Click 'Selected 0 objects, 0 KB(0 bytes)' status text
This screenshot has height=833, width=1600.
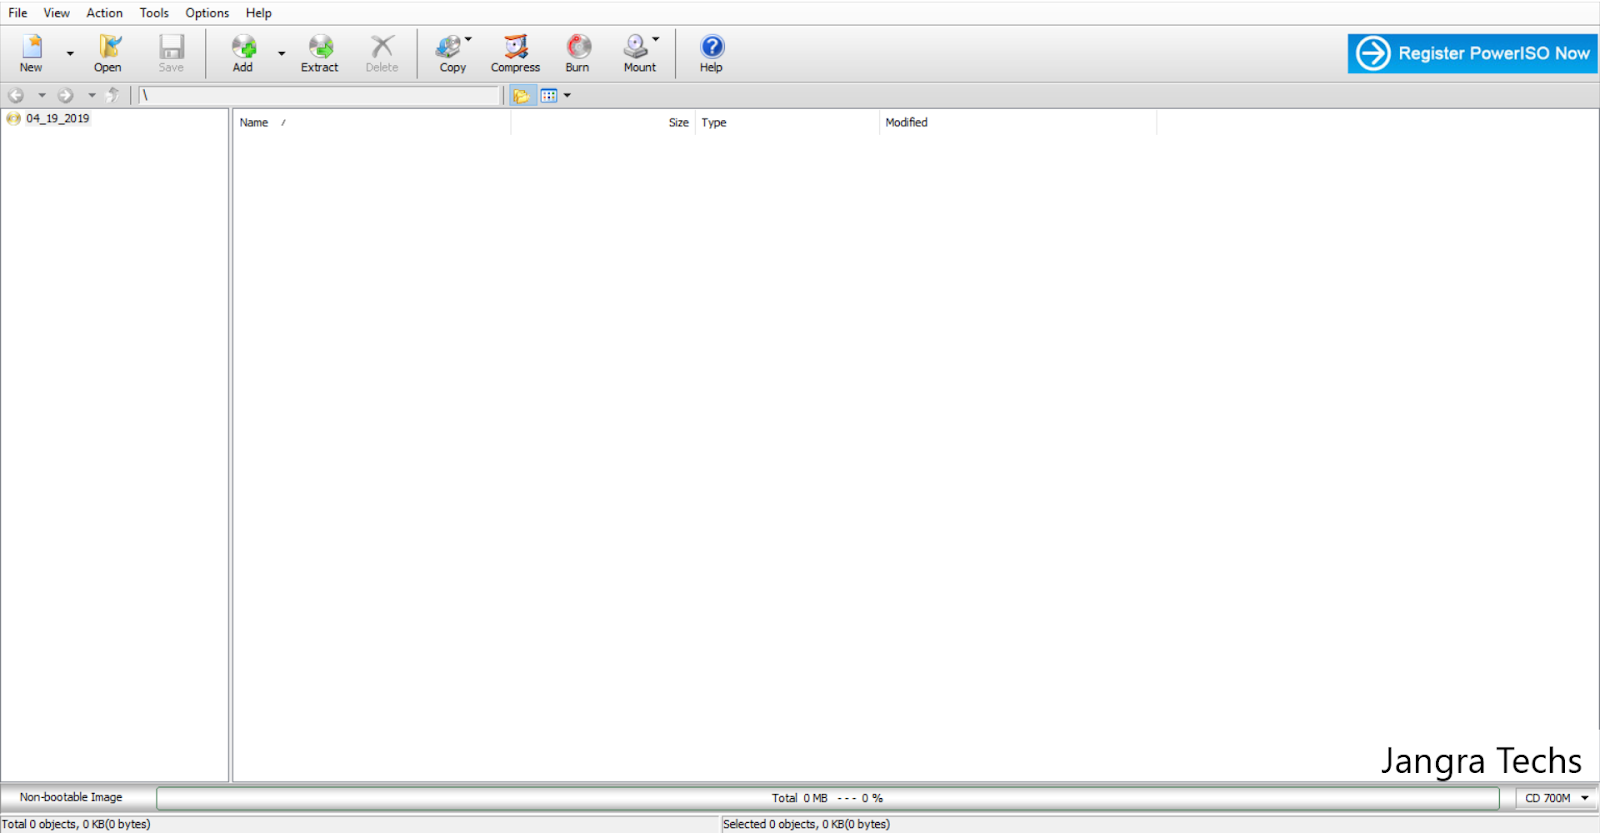[806, 824]
